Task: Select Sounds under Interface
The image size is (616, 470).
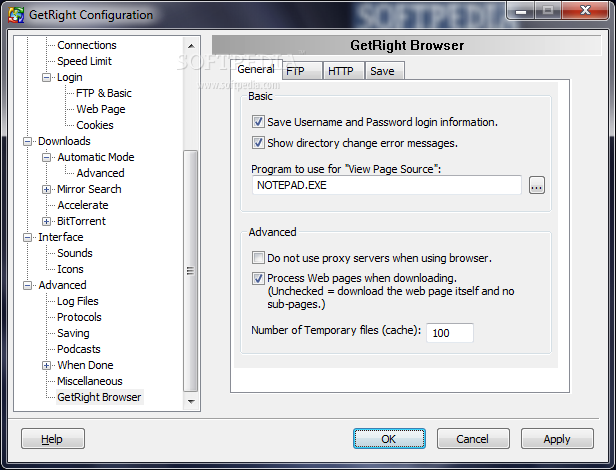Action: pyautogui.click(x=75, y=253)
